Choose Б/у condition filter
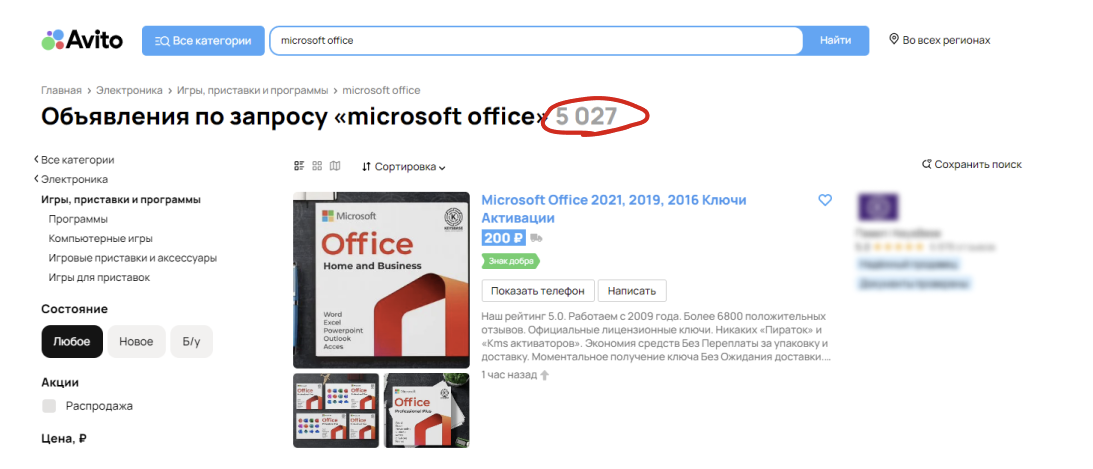Image resolution: width=1093 pixels, height=469 pixels. (x=192, y=341)
